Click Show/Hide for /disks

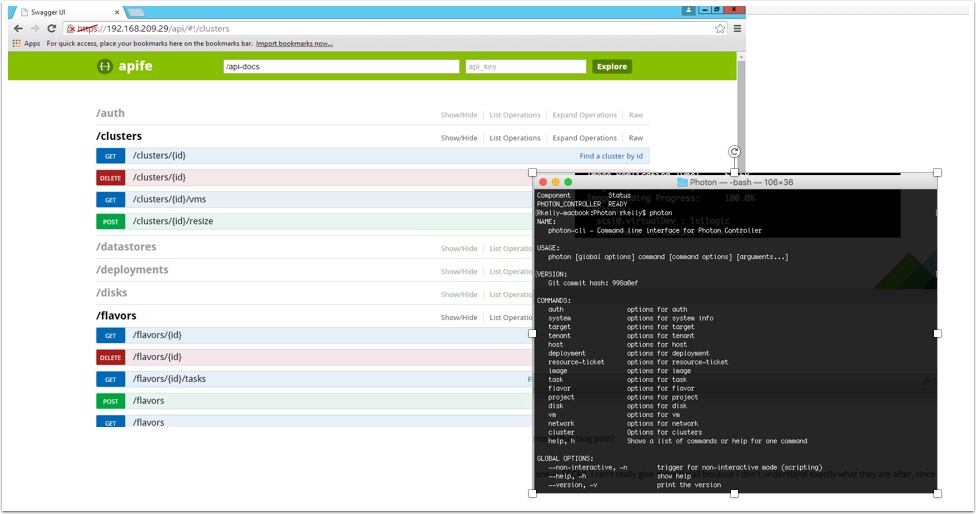pyautogui.click(x=459, y=295)
